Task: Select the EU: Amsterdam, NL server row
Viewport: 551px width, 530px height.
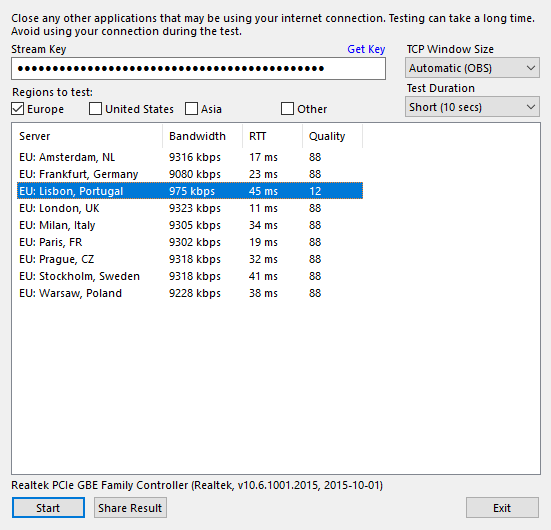Action: coord(190,157)
